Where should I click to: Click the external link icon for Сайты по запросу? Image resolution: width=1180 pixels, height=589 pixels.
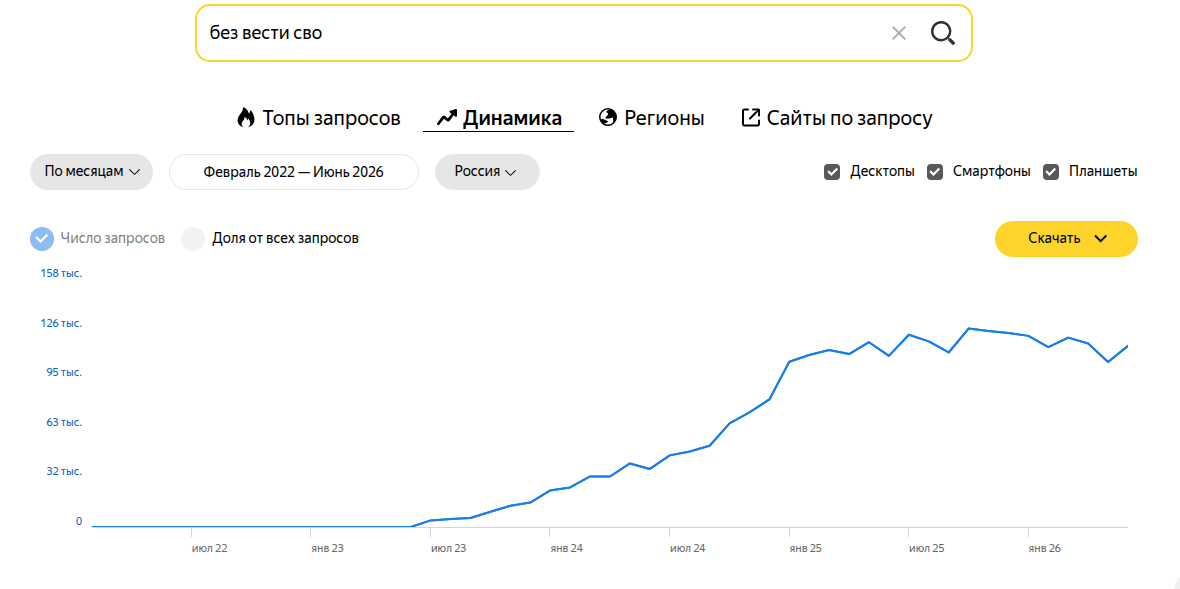(x=750, y=117)
